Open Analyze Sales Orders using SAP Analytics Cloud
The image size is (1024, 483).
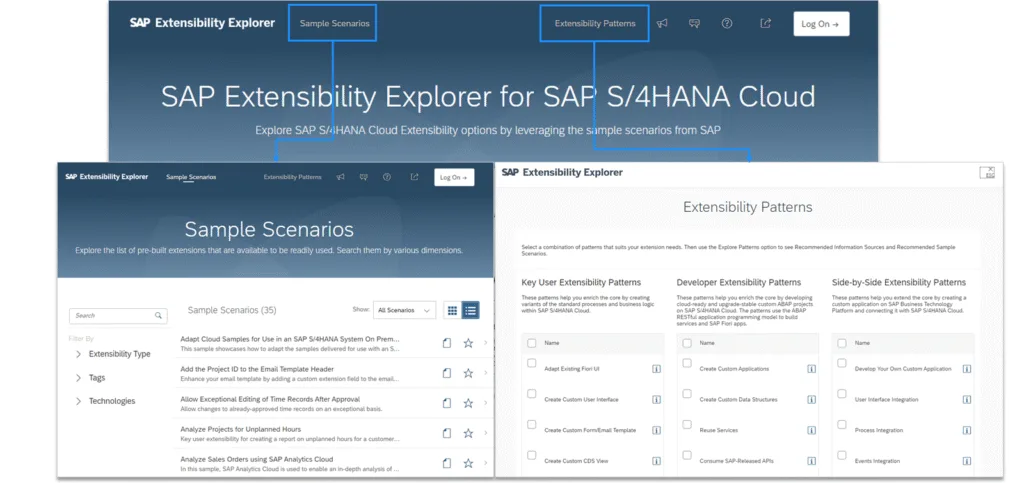pyautogui.click(x=257, y=459)
